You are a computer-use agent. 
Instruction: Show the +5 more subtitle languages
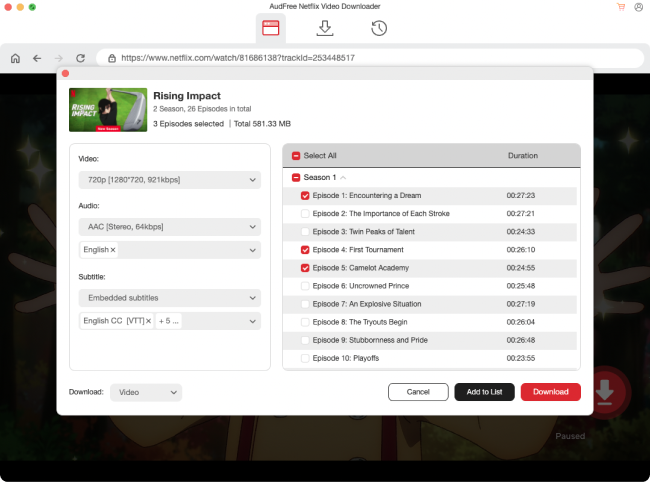pyautogui.click(x=168, y=321)
